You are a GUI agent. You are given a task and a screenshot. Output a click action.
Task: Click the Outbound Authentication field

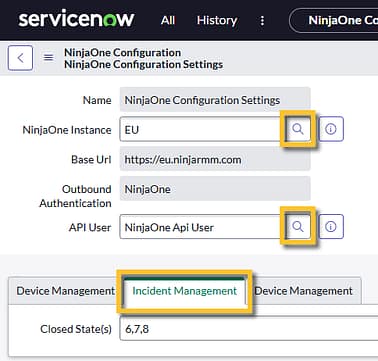coord(215,189)
